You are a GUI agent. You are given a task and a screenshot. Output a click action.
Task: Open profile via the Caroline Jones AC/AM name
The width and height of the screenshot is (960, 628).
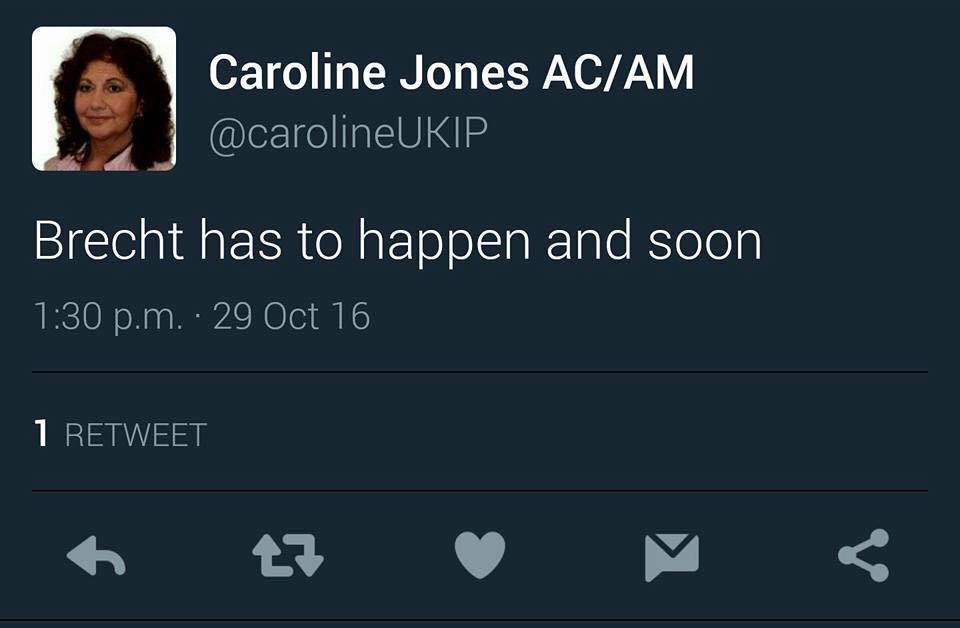click(451, 72)
